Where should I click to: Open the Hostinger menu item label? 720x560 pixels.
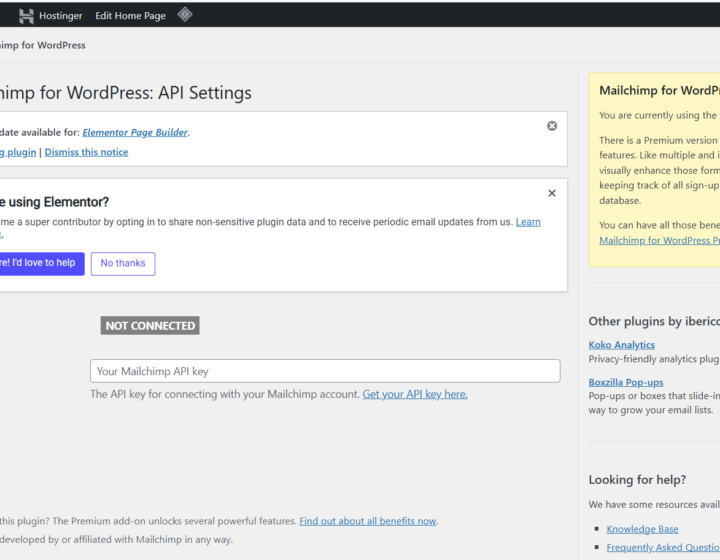pos(60,16)
